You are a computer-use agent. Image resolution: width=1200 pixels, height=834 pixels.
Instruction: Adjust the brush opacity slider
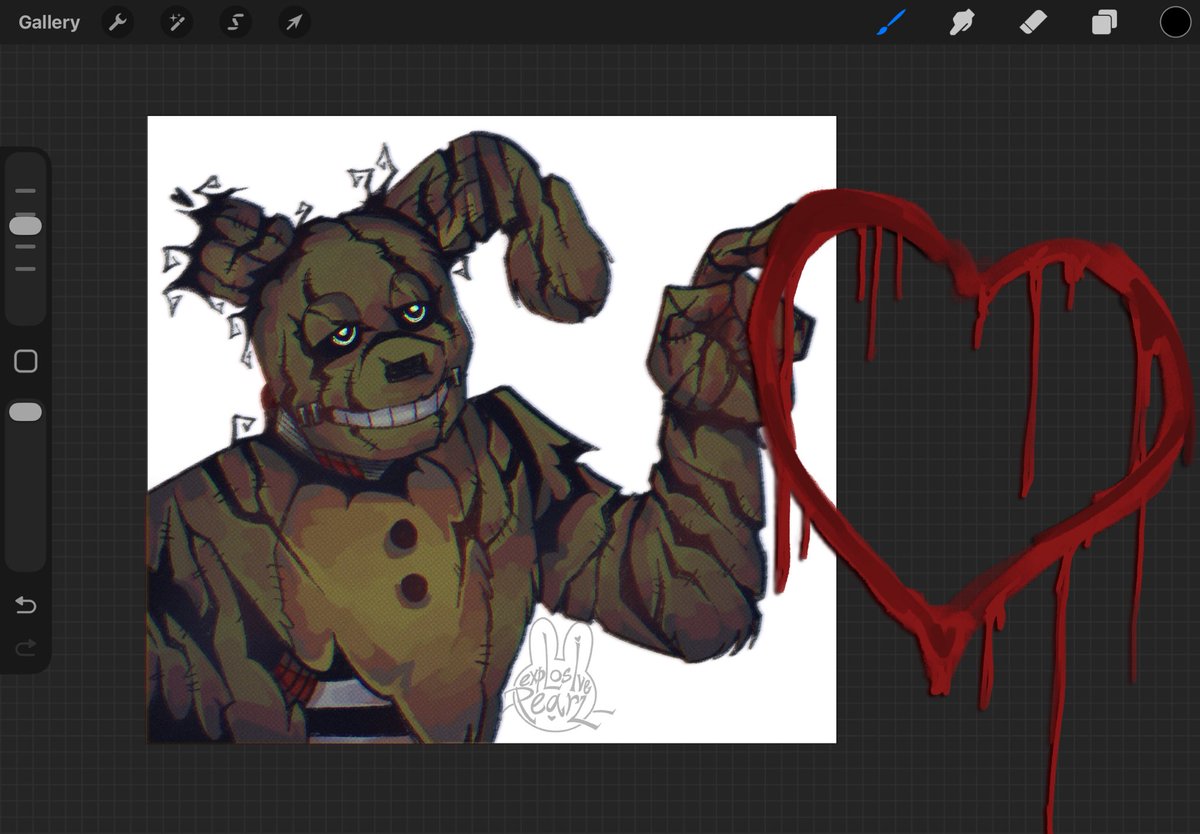click(25, 410)
